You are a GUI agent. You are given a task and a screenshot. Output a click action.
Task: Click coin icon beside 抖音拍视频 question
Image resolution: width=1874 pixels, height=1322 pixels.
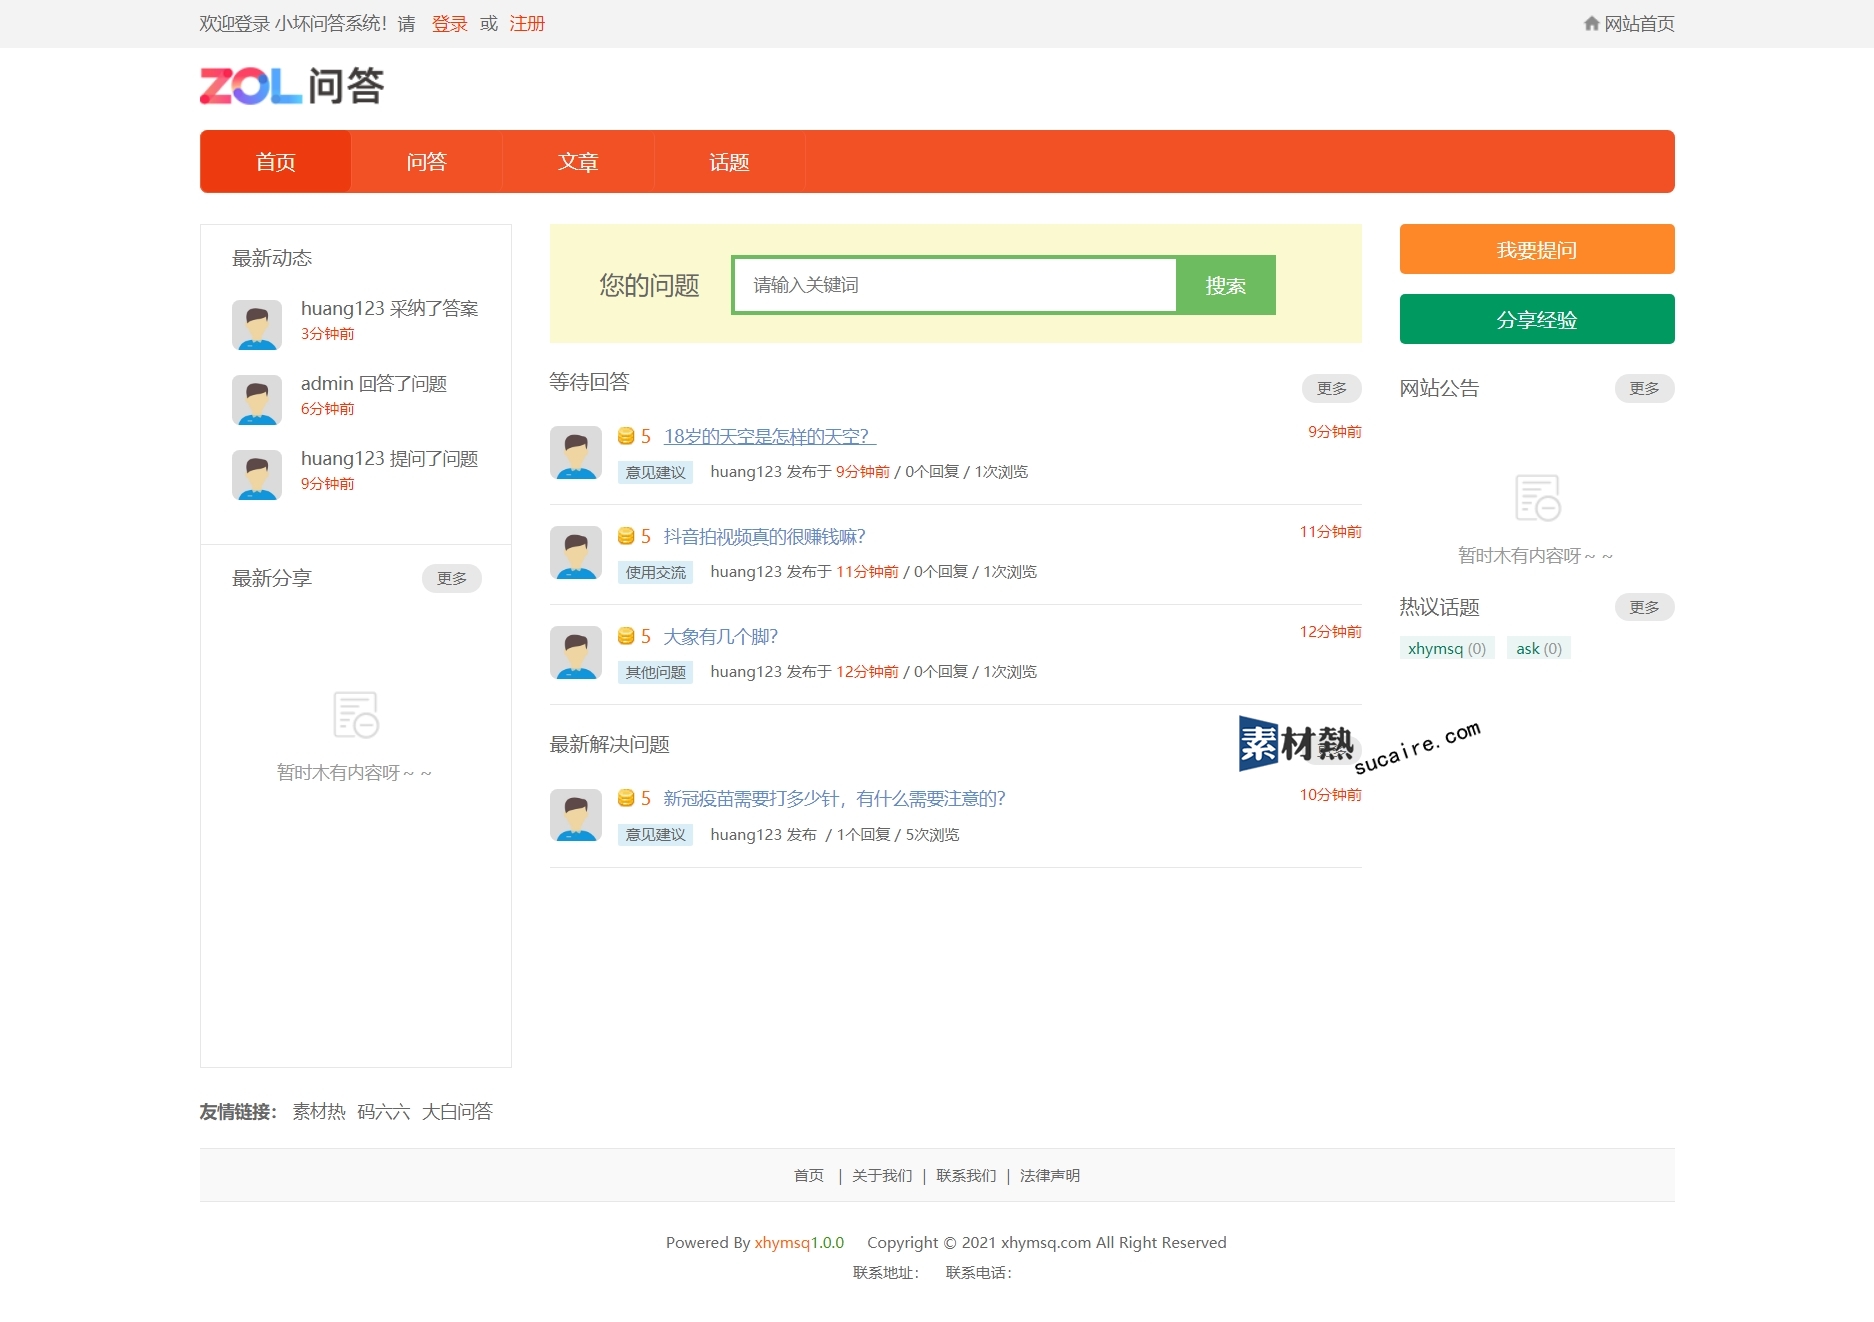click(x=626, y=536)
